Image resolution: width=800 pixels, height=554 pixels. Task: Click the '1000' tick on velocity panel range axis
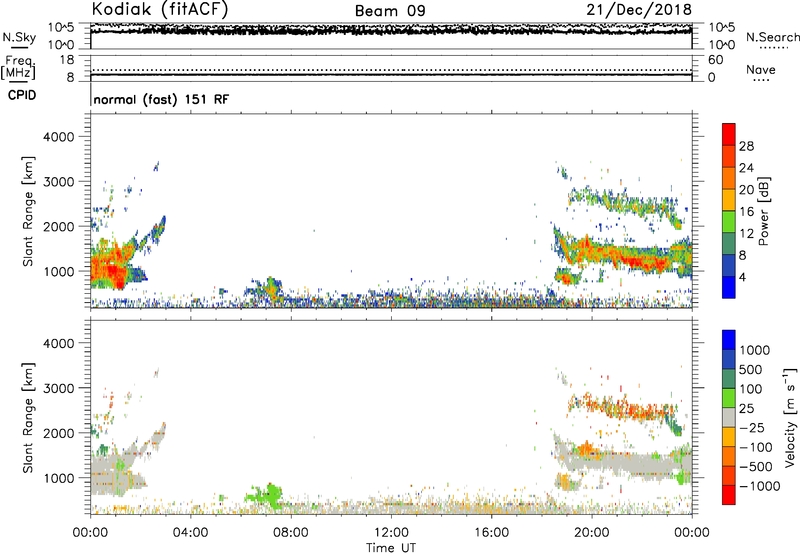pyautogui.click(x=58, y=478)
